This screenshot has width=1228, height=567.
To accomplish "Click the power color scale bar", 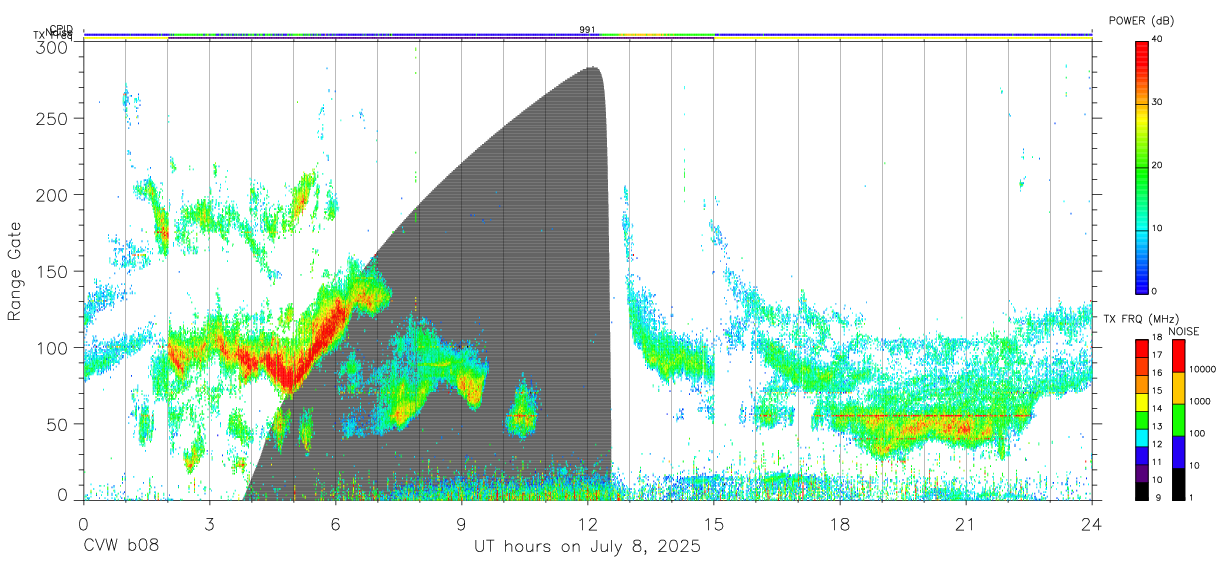I will 1141,166.
